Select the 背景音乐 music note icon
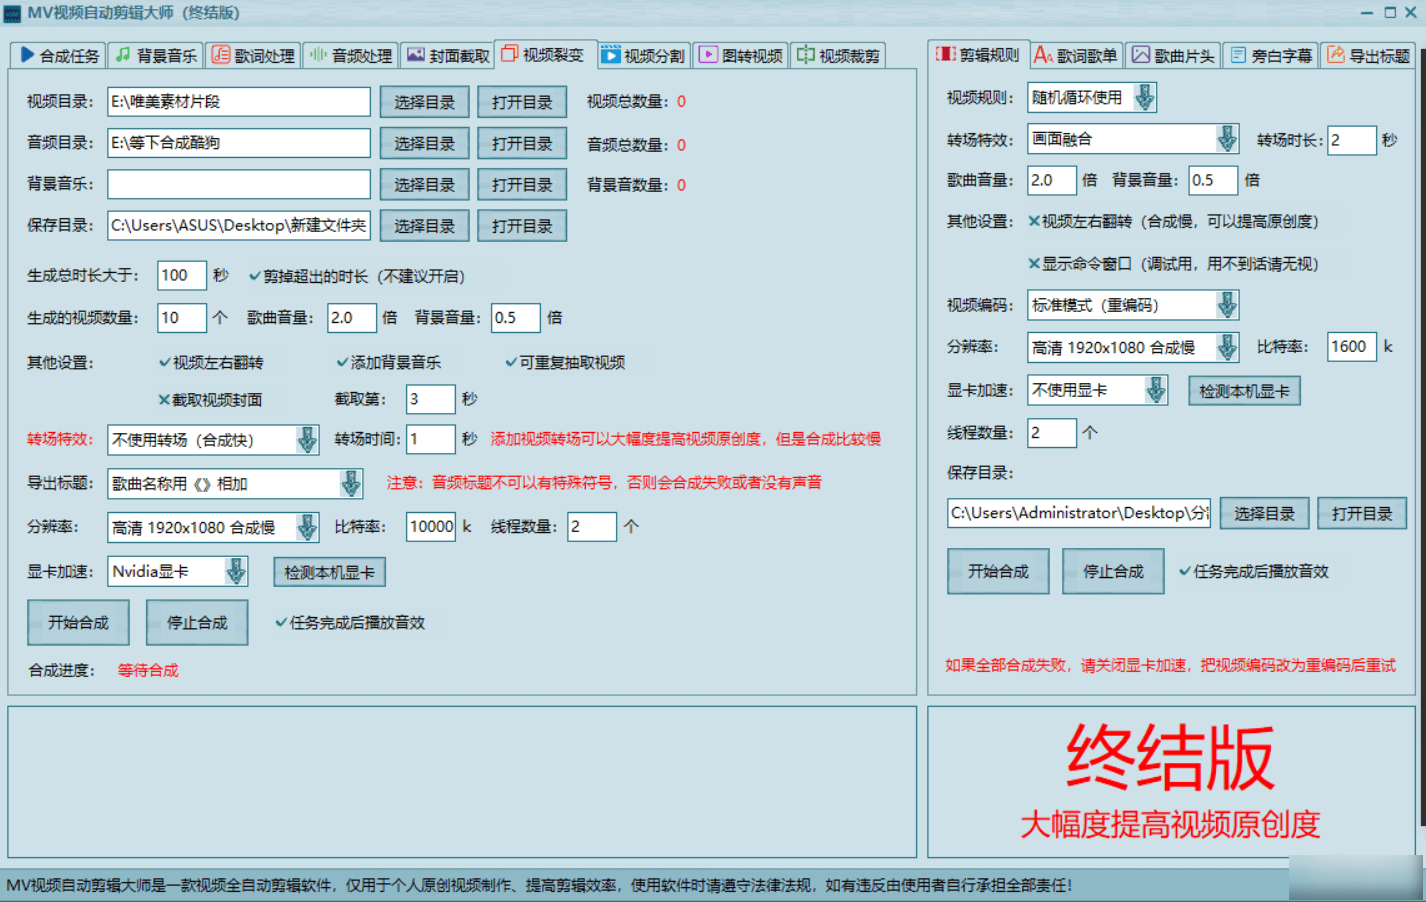 [x=123, y=55]
